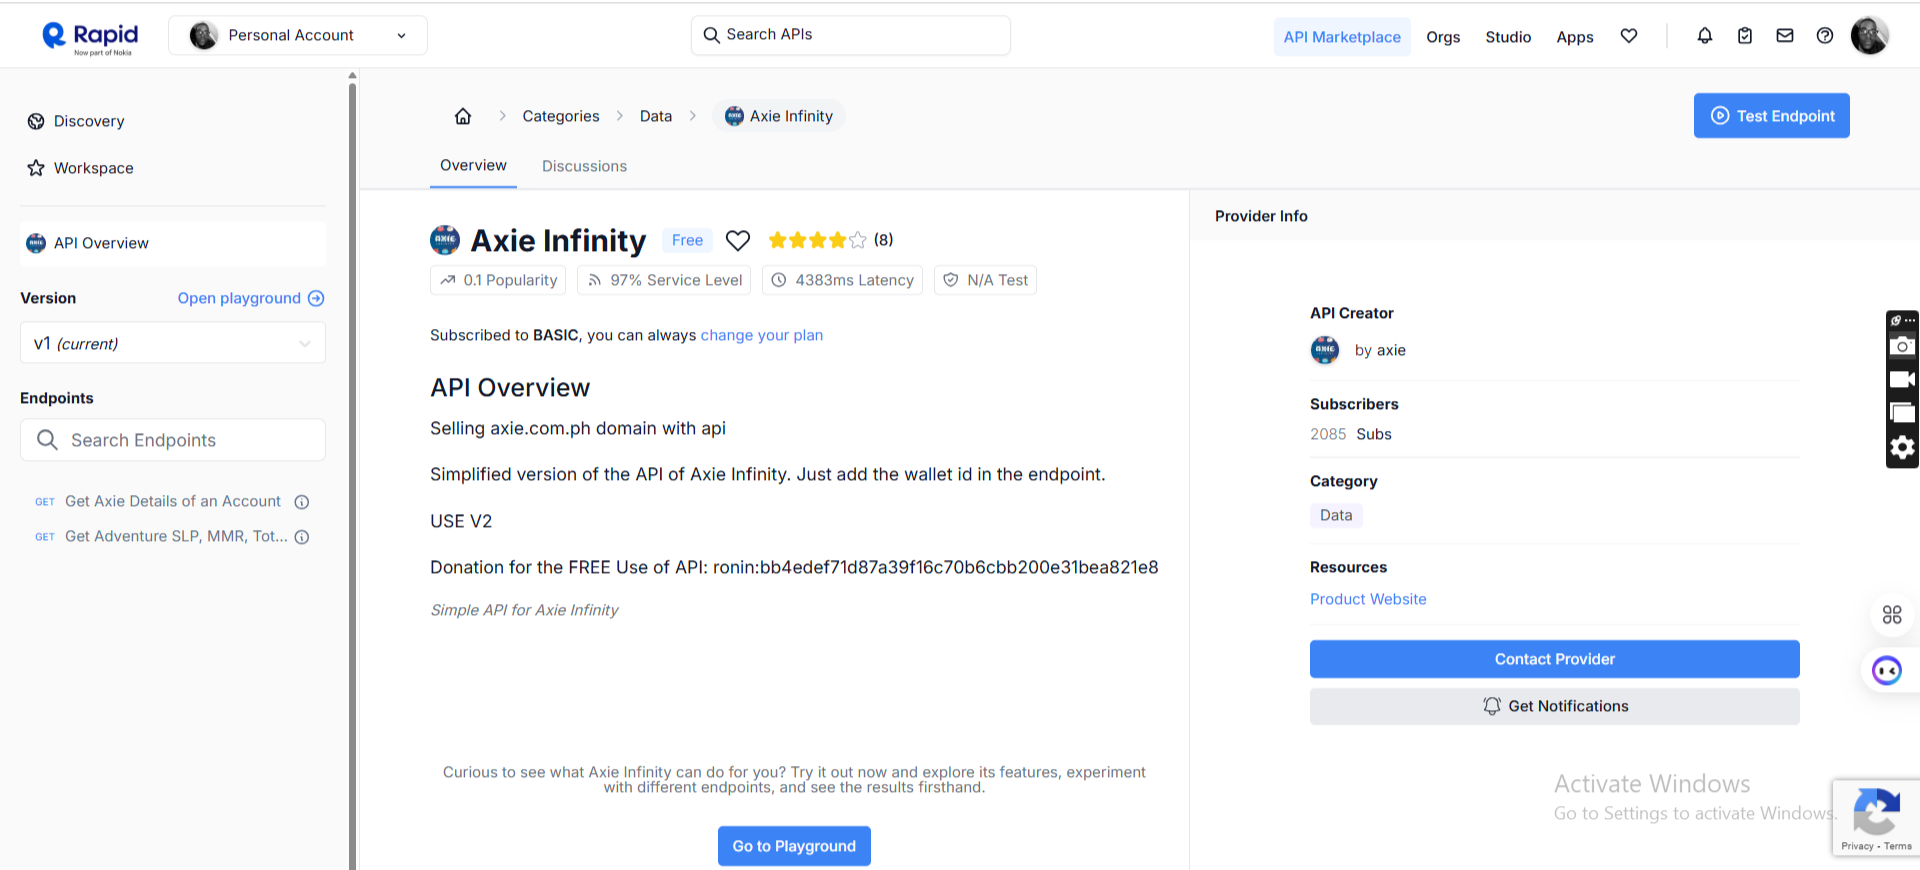Open the Studio menu item
Image resolution: width=1920 pixels, height=870 pixels.
tap(1508, 37)
